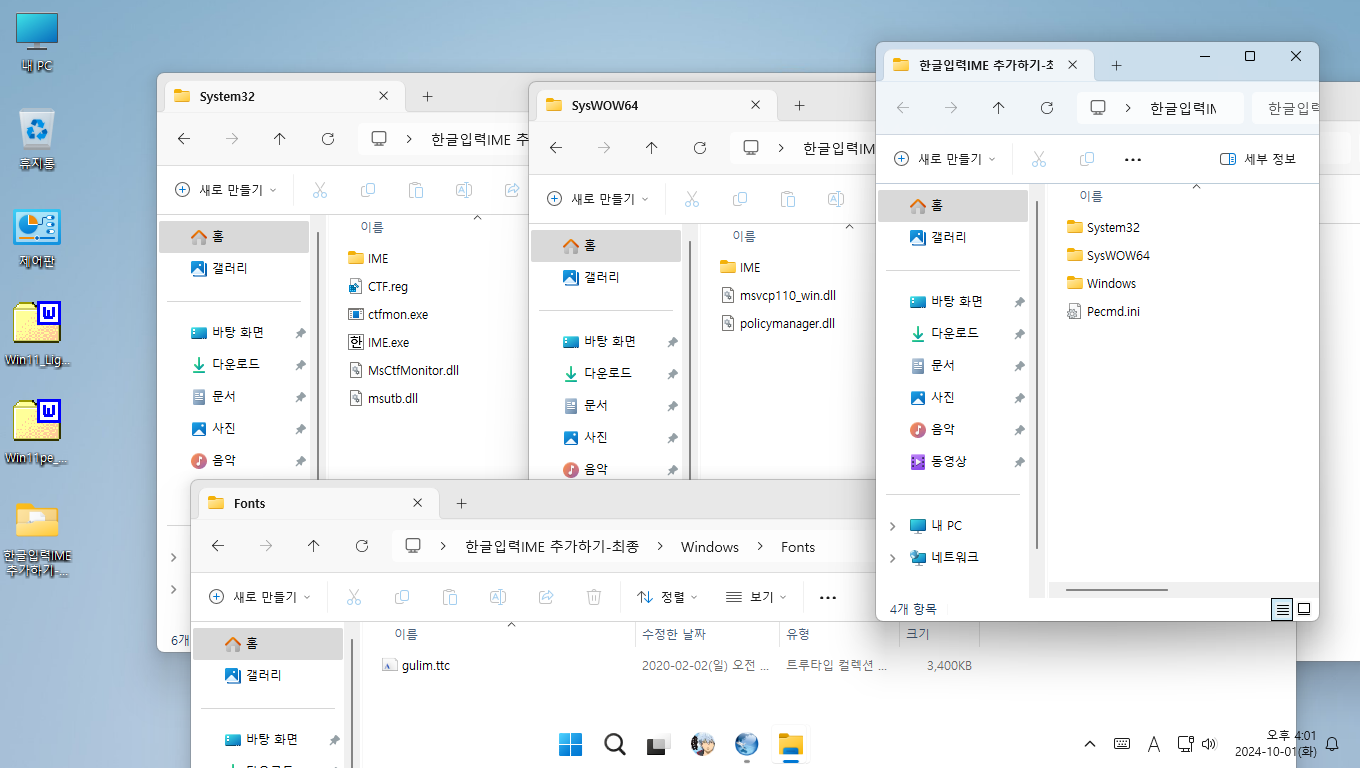Image resolution: width=1360 pixels, height=768 pixels.
Task: Sort by 유형 column in Fonts window
Action: tap(839, 634)
